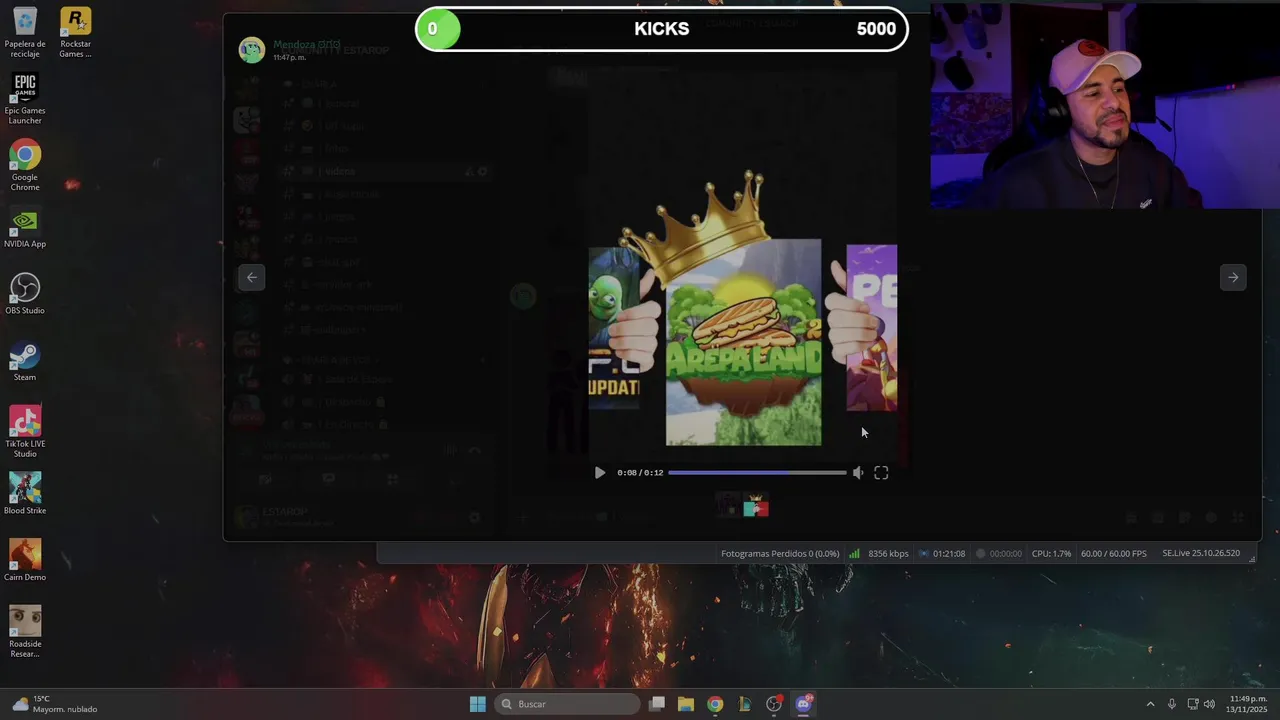Click Mendoza's frog avatar in viewer header

click(252, 50)
